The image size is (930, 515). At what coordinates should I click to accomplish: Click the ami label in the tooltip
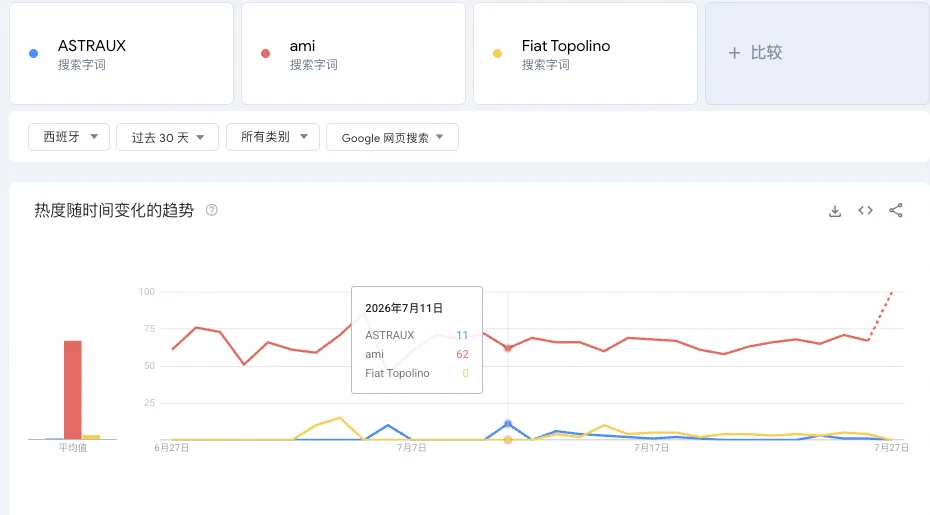(374, 354)
